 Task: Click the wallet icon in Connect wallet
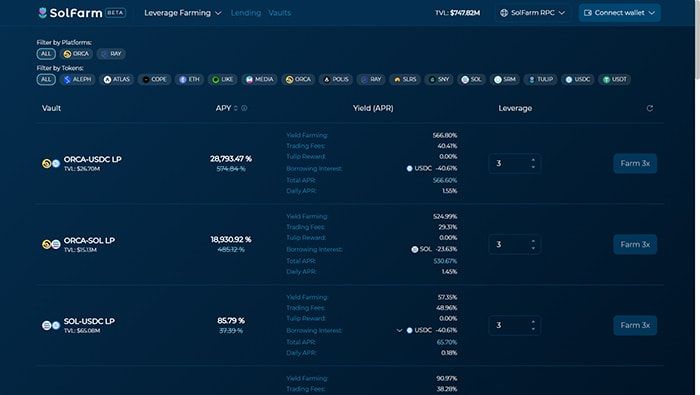point(588,13)
